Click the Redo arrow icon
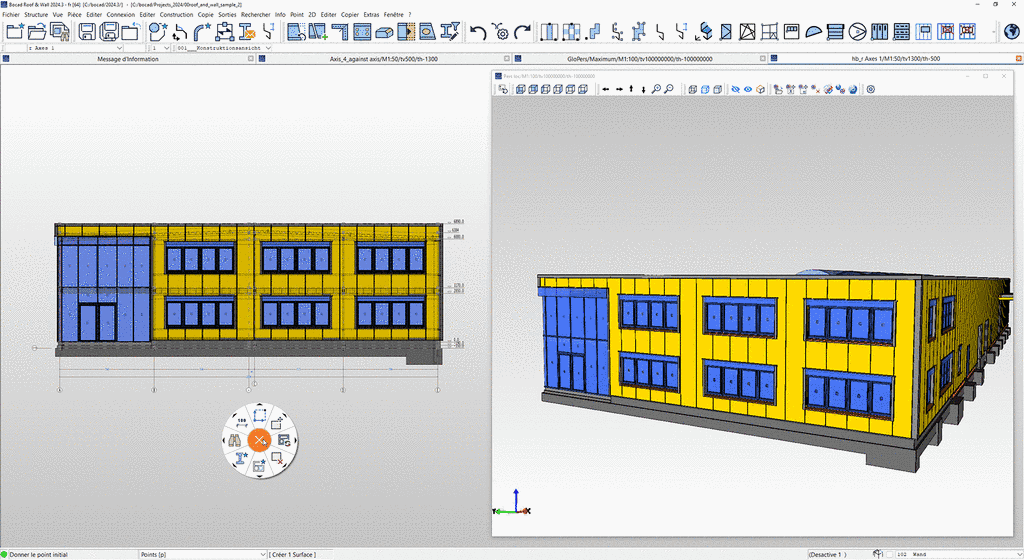Image resolution: width=1024 pixels, height=560 pixels. tap(521, 32)
